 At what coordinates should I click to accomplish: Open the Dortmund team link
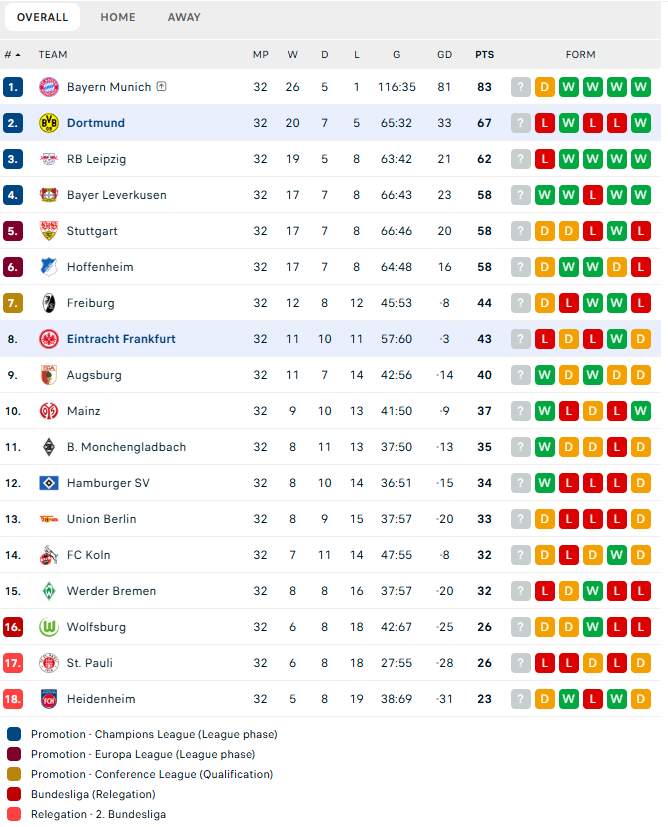click(96, 123)
